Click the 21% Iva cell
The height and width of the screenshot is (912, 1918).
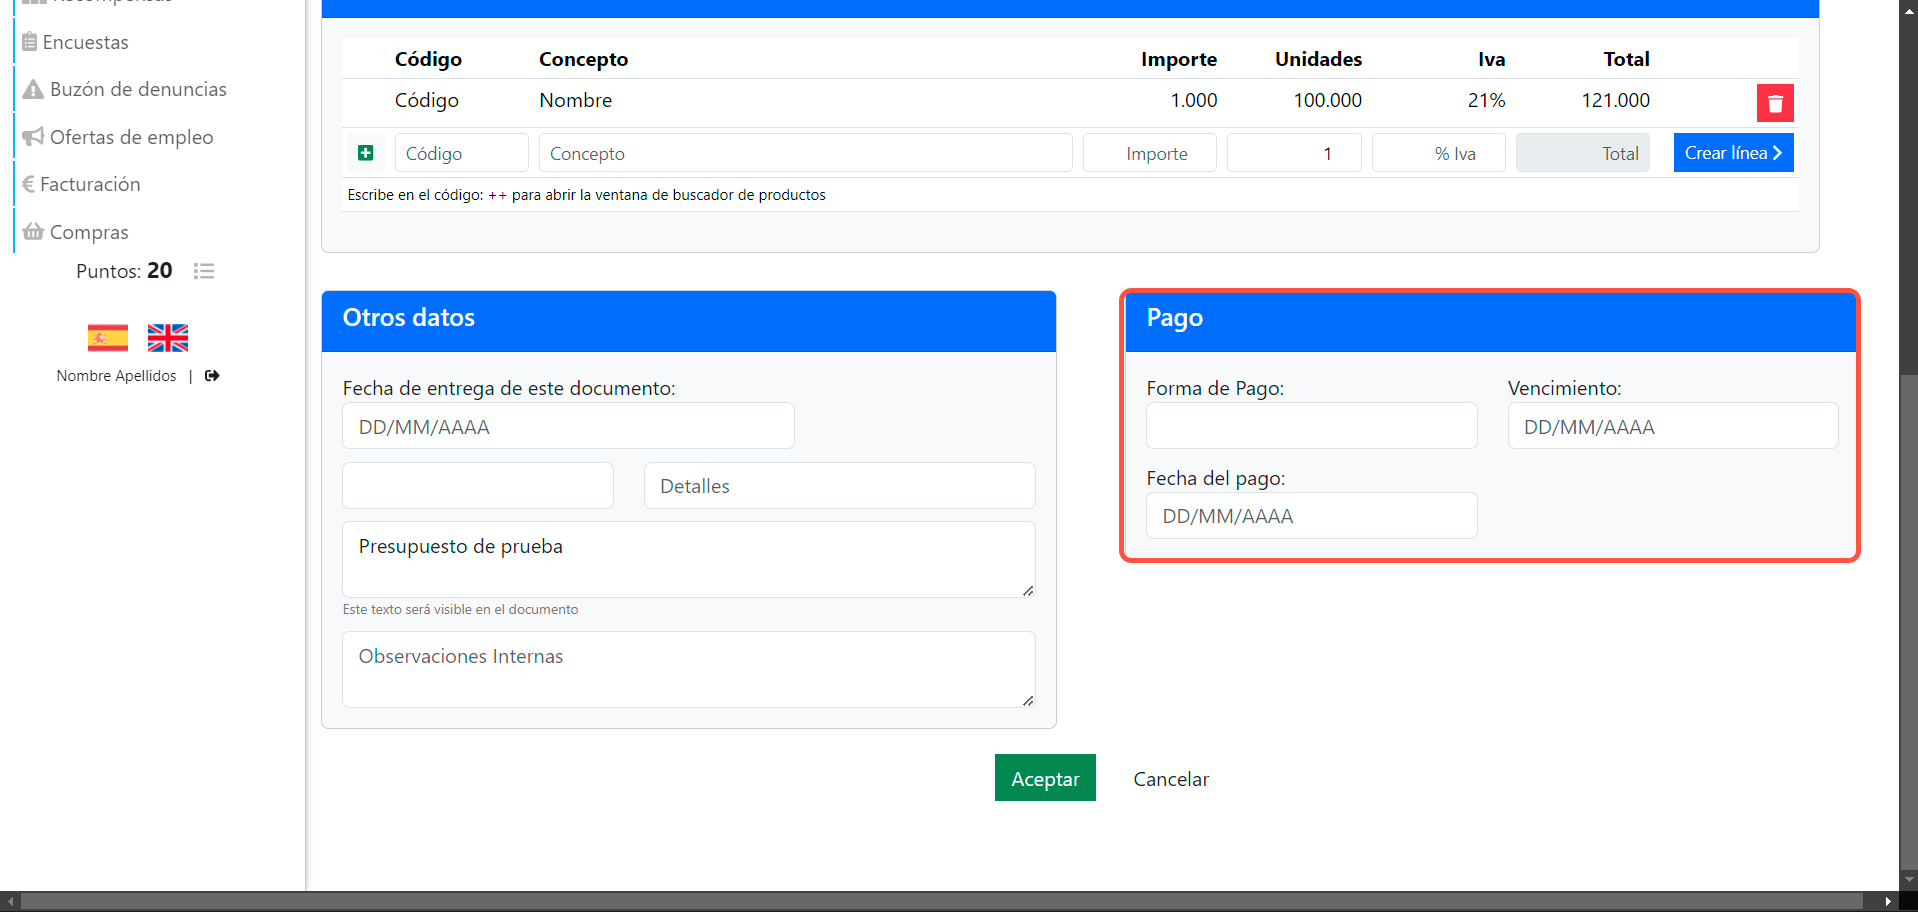1486,100
